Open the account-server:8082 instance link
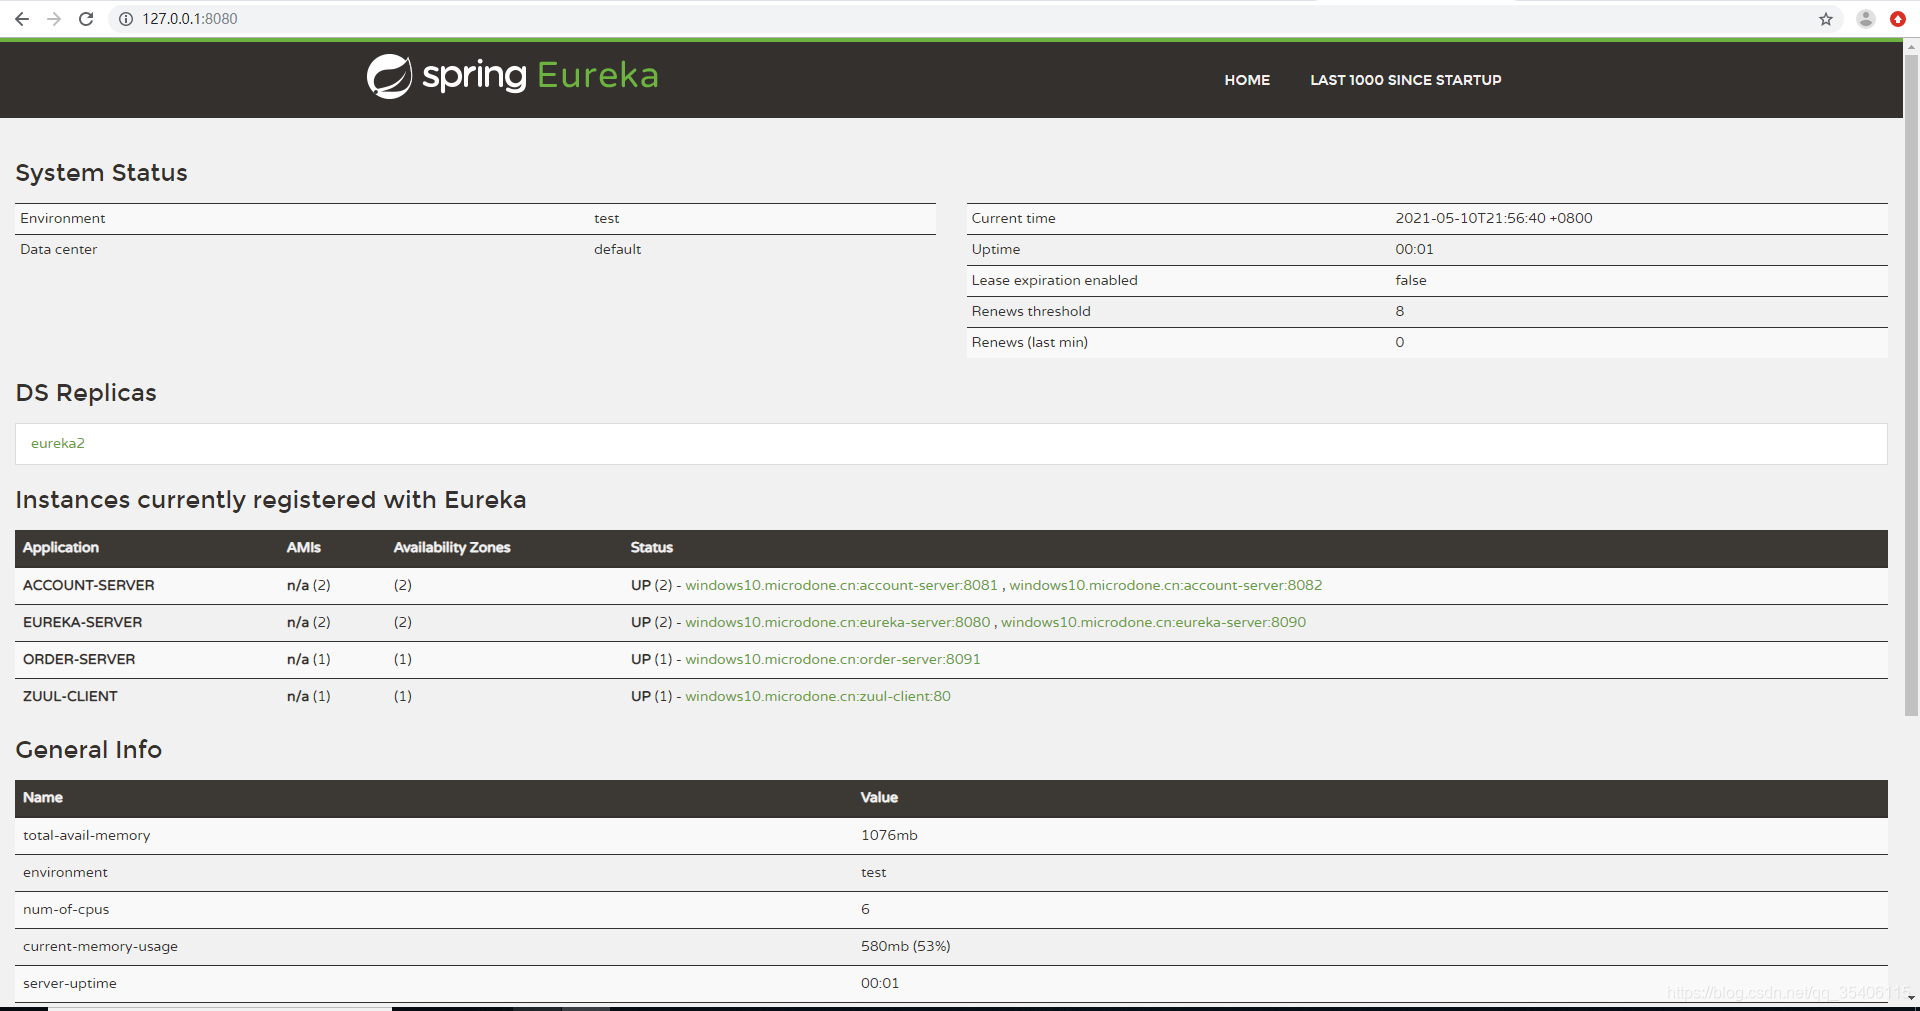 (x=1165, y=585)
